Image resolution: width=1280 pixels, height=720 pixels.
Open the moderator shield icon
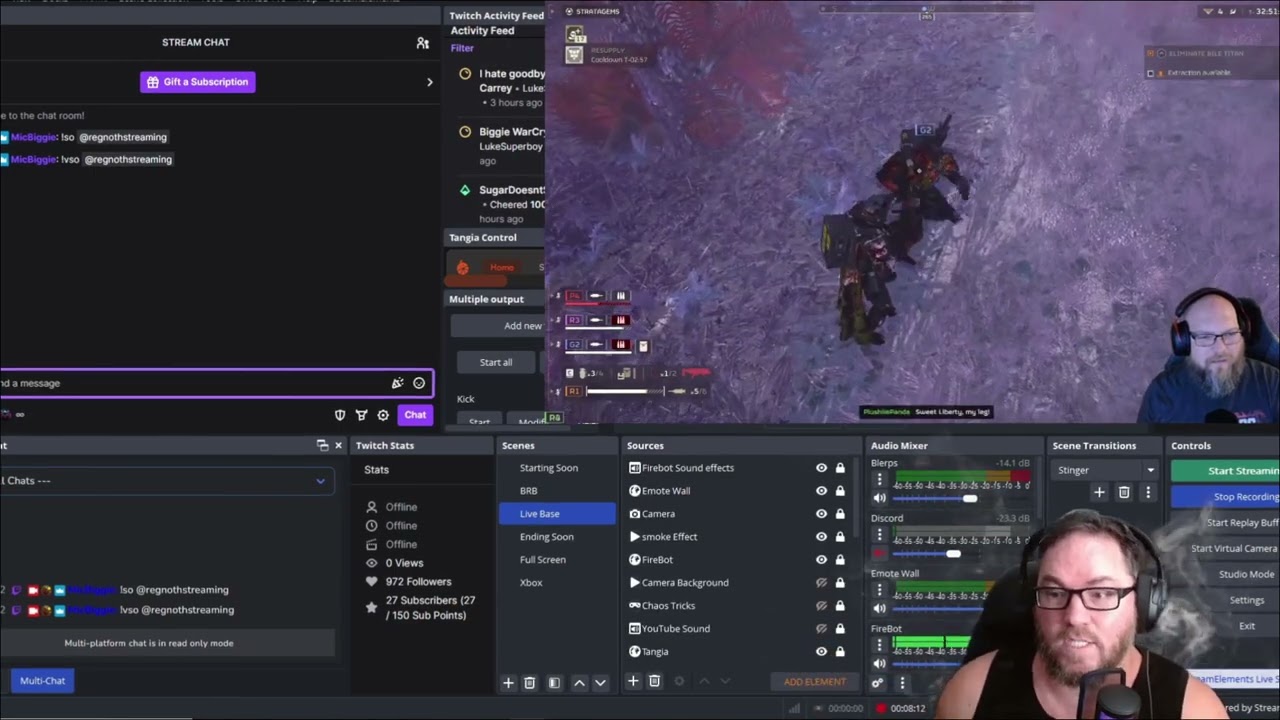pos(340,415)
